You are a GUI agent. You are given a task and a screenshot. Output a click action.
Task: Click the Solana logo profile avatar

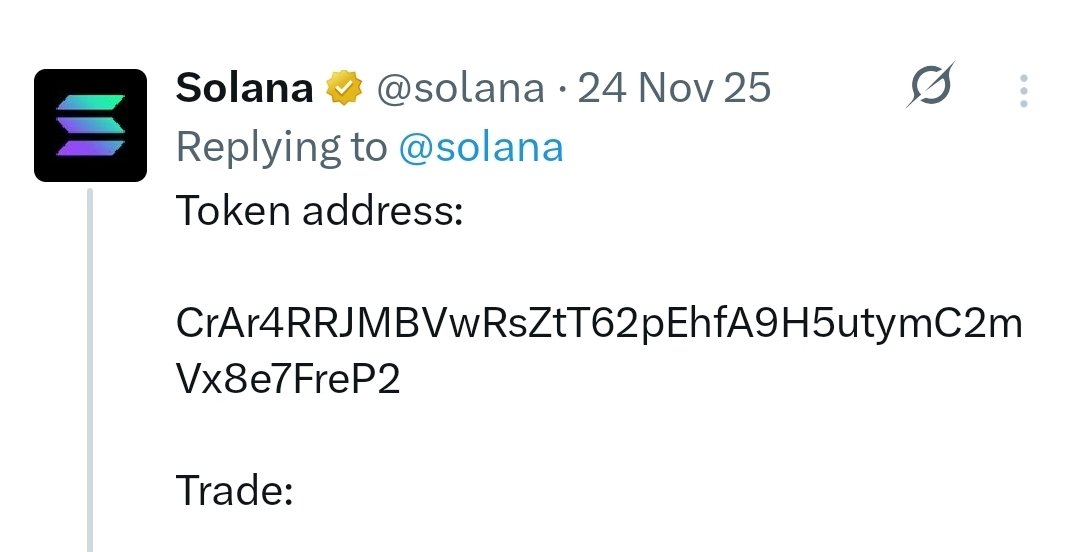pos(91,125)
